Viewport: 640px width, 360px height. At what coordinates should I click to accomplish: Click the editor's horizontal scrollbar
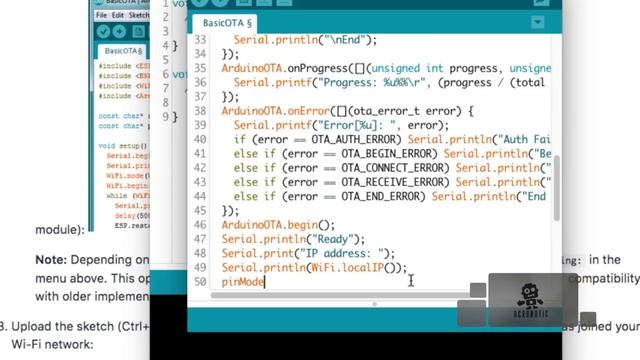pyautogui.click(x=340, y=295)
